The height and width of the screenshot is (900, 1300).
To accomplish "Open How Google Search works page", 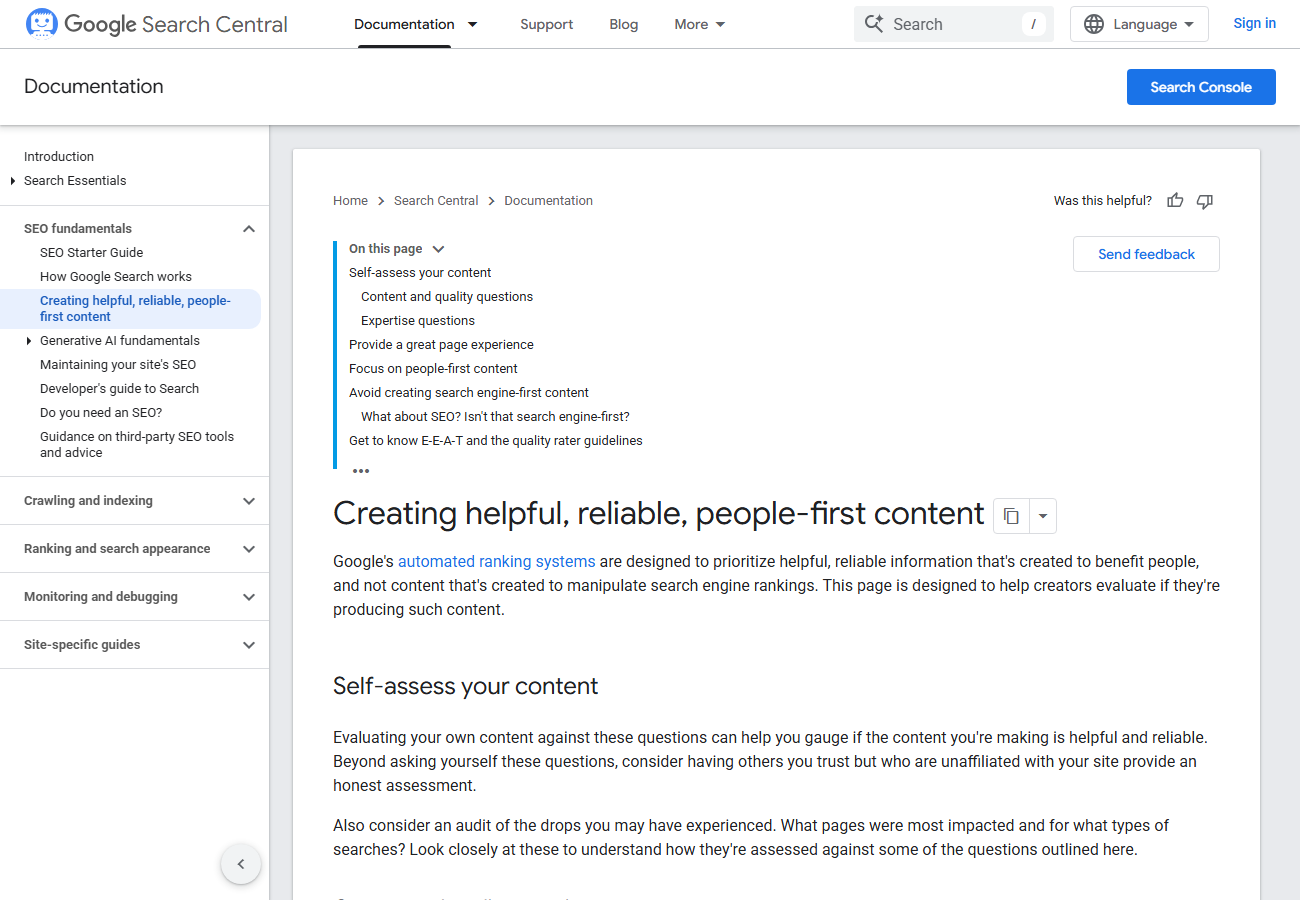I will point(116,277).
